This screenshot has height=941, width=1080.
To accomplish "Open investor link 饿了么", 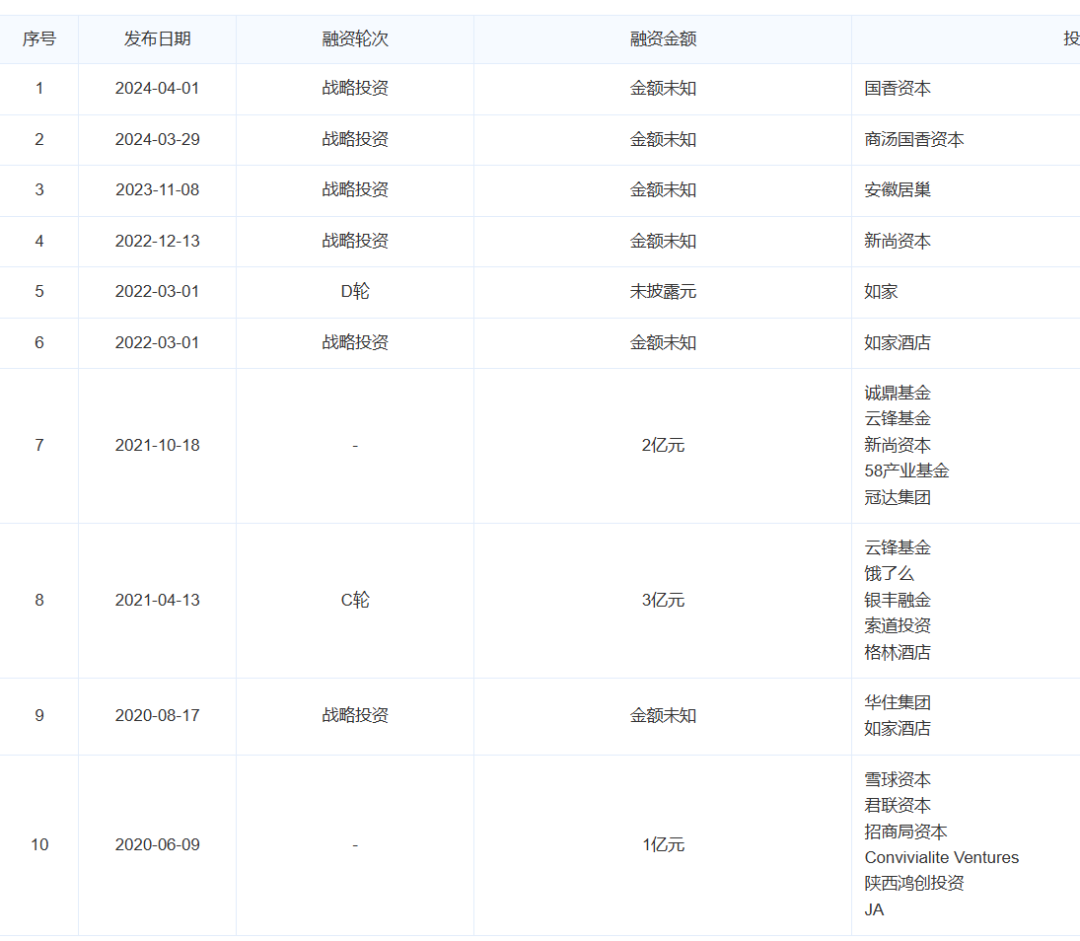I will click(889, 574).
